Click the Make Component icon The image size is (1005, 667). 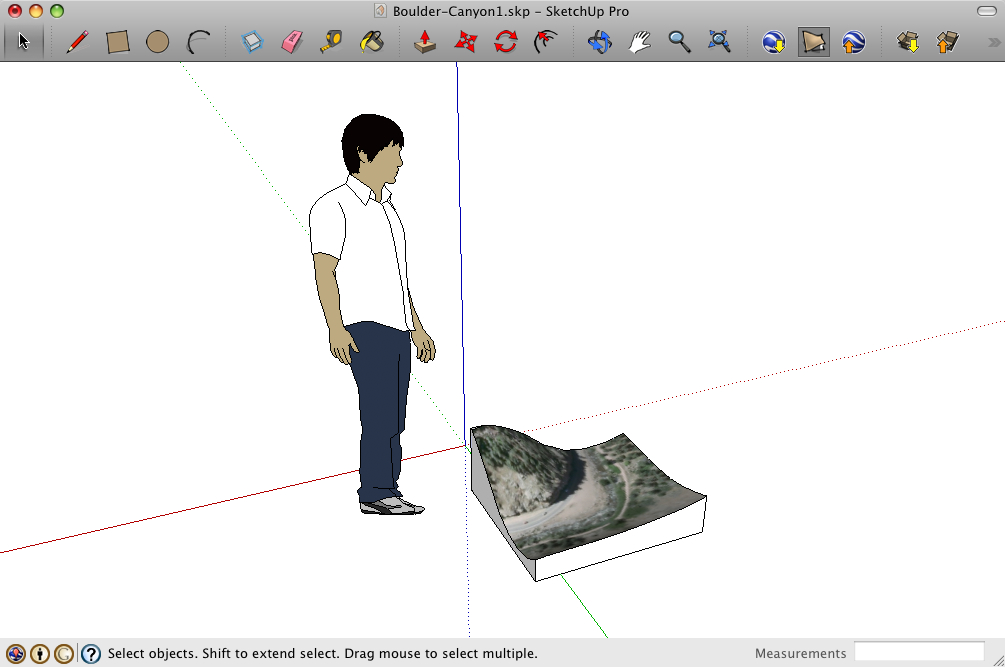coord(253,42)
